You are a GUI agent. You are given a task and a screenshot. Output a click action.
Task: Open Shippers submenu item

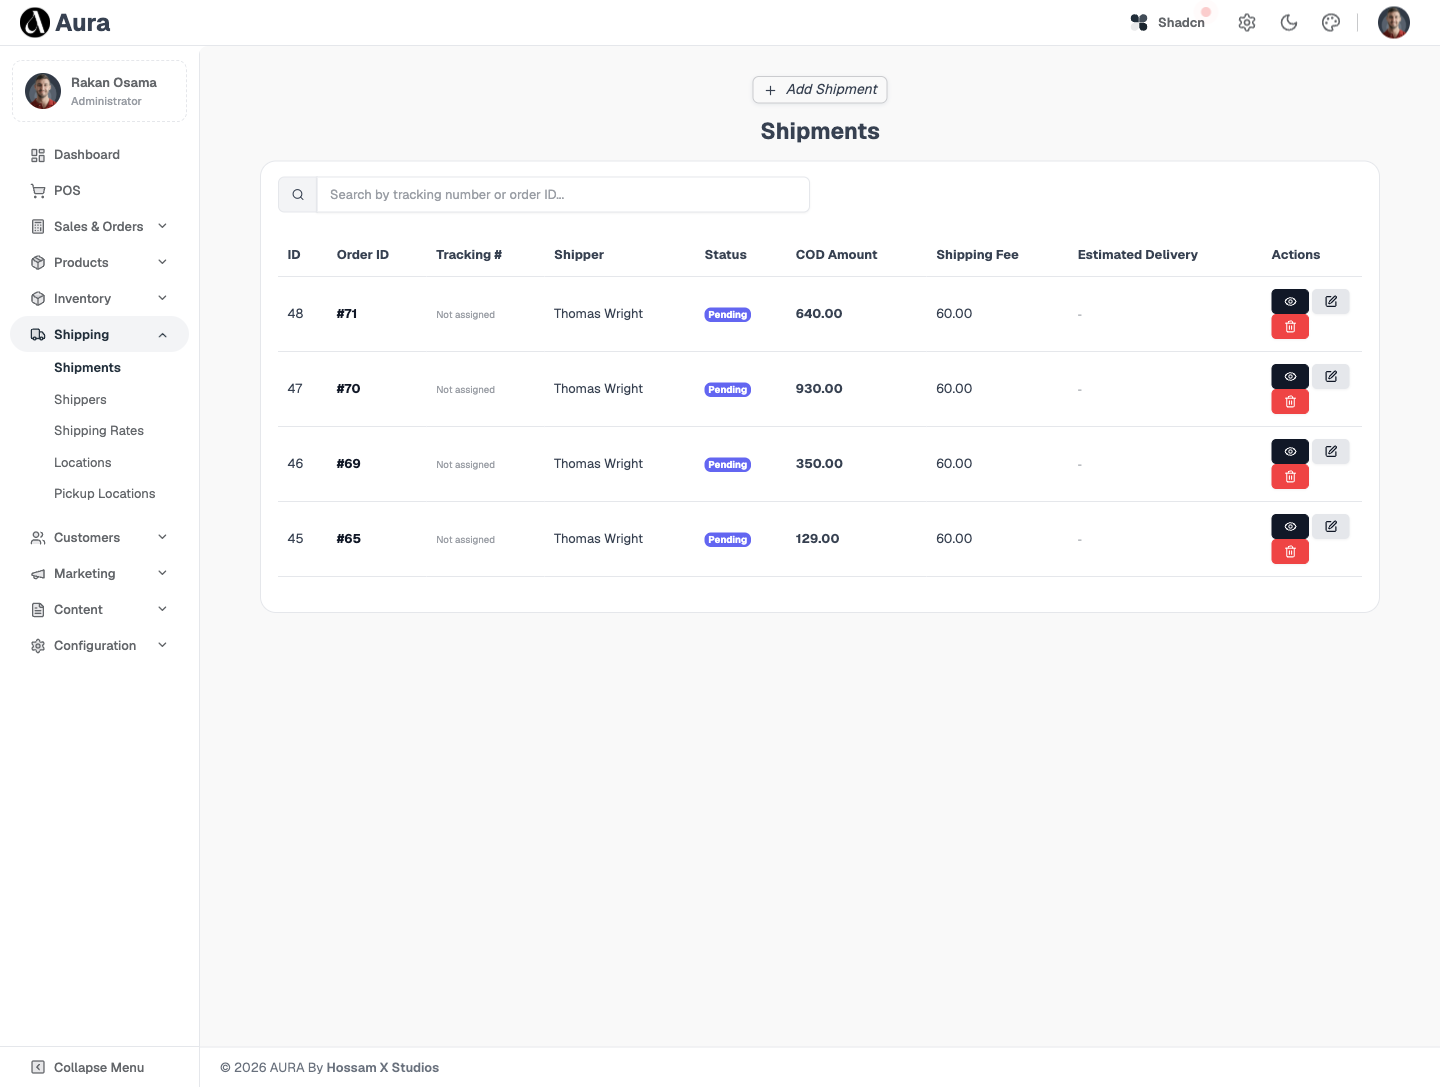click(x=80, y=399)
